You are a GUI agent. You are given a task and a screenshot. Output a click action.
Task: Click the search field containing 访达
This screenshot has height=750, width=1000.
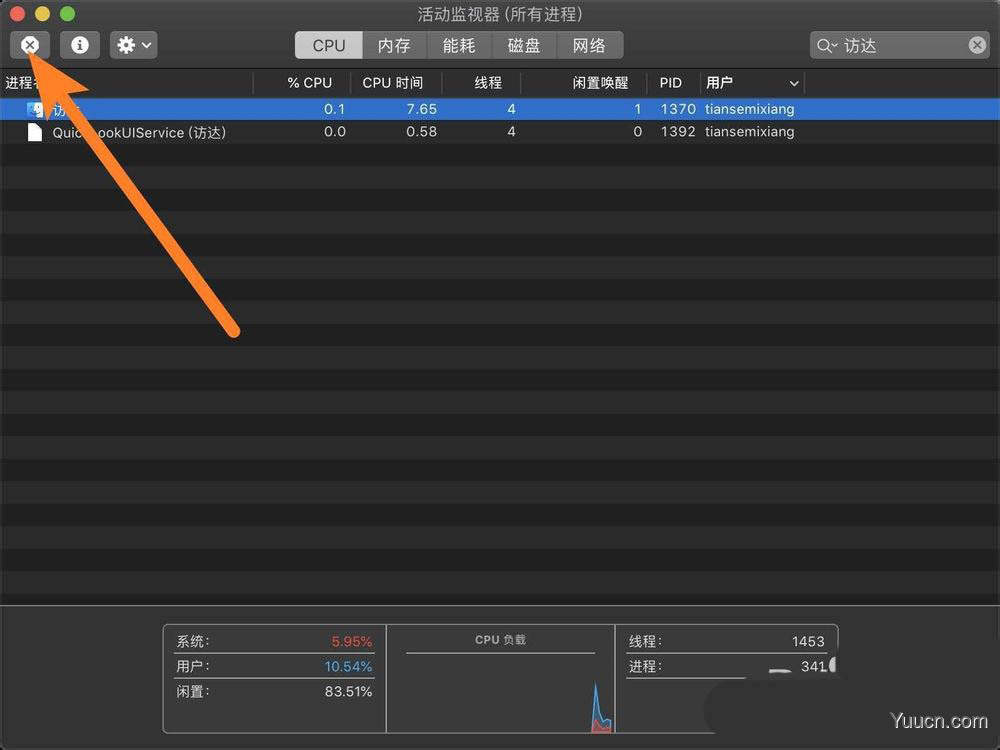899,45
